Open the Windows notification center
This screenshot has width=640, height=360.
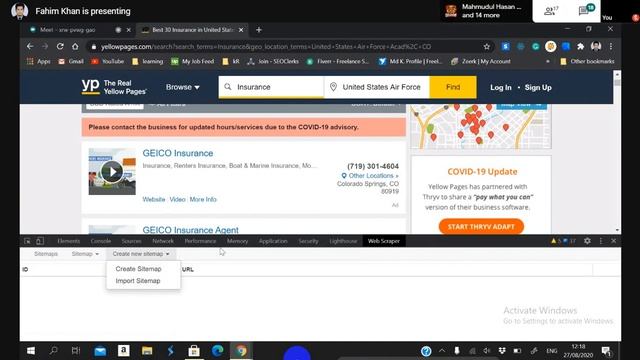point(606,351)
